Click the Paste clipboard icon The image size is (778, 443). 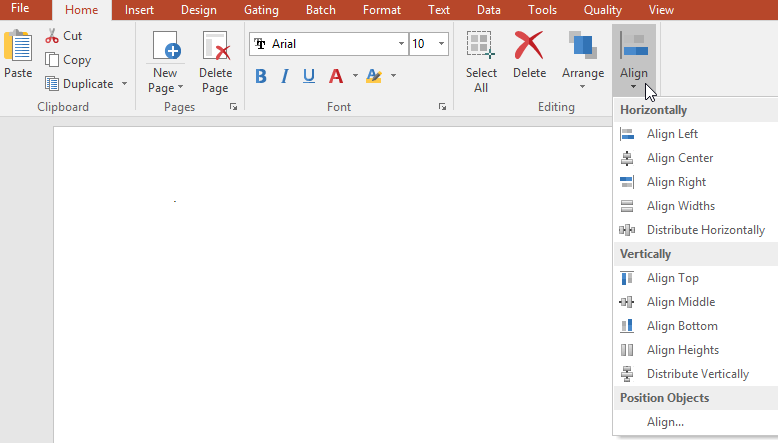[17, 48]
